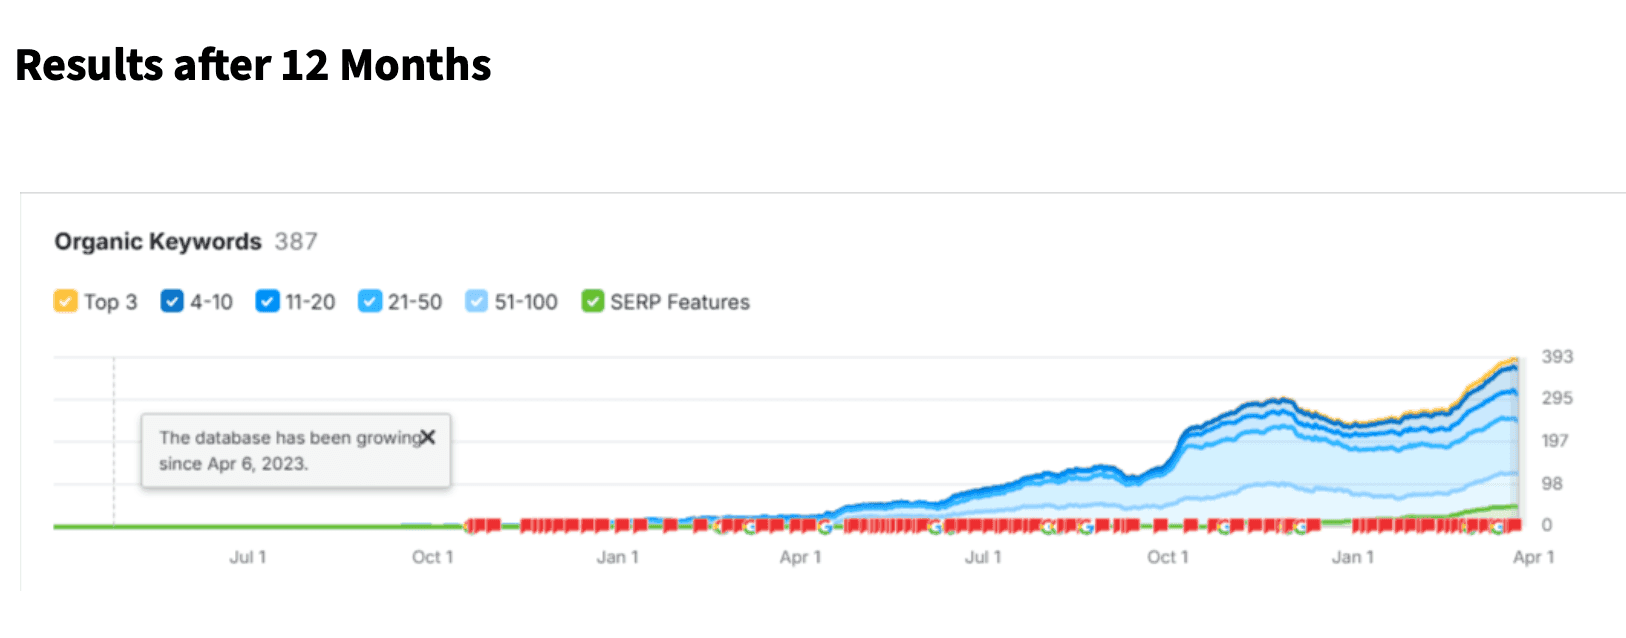This screenshot has width=1626, height=638.
Task: Open the last Google update icon near chart end
Action: 1497,526
